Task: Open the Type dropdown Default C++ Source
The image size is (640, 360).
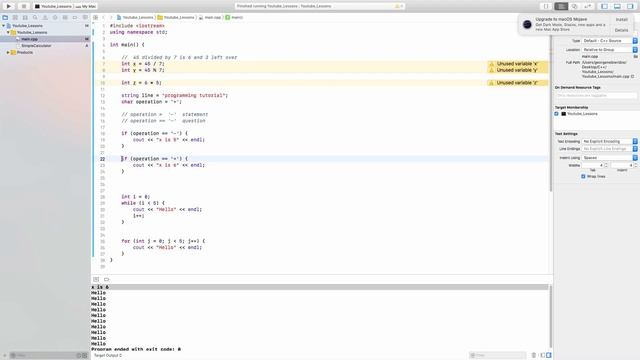Action: click(609, 41)
